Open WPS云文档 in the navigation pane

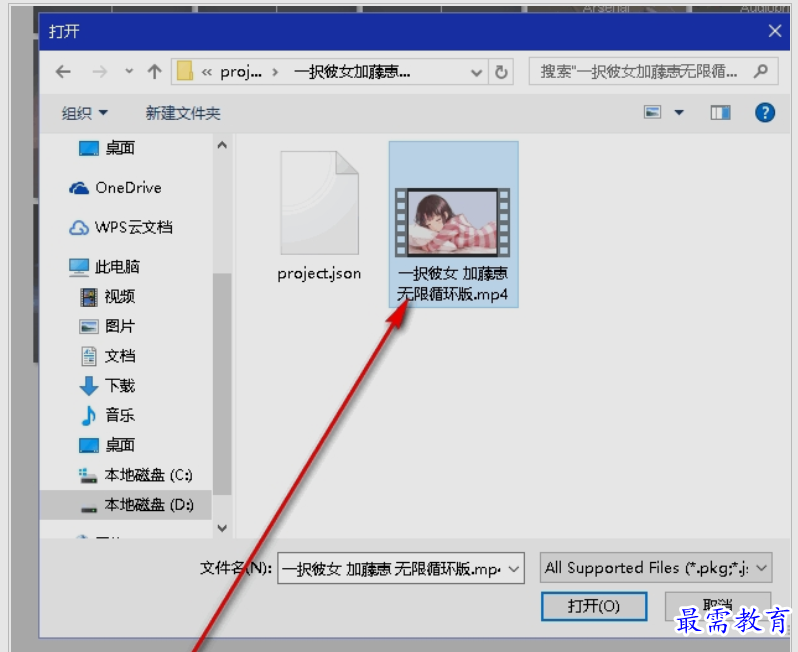click(x=133, y=227)
